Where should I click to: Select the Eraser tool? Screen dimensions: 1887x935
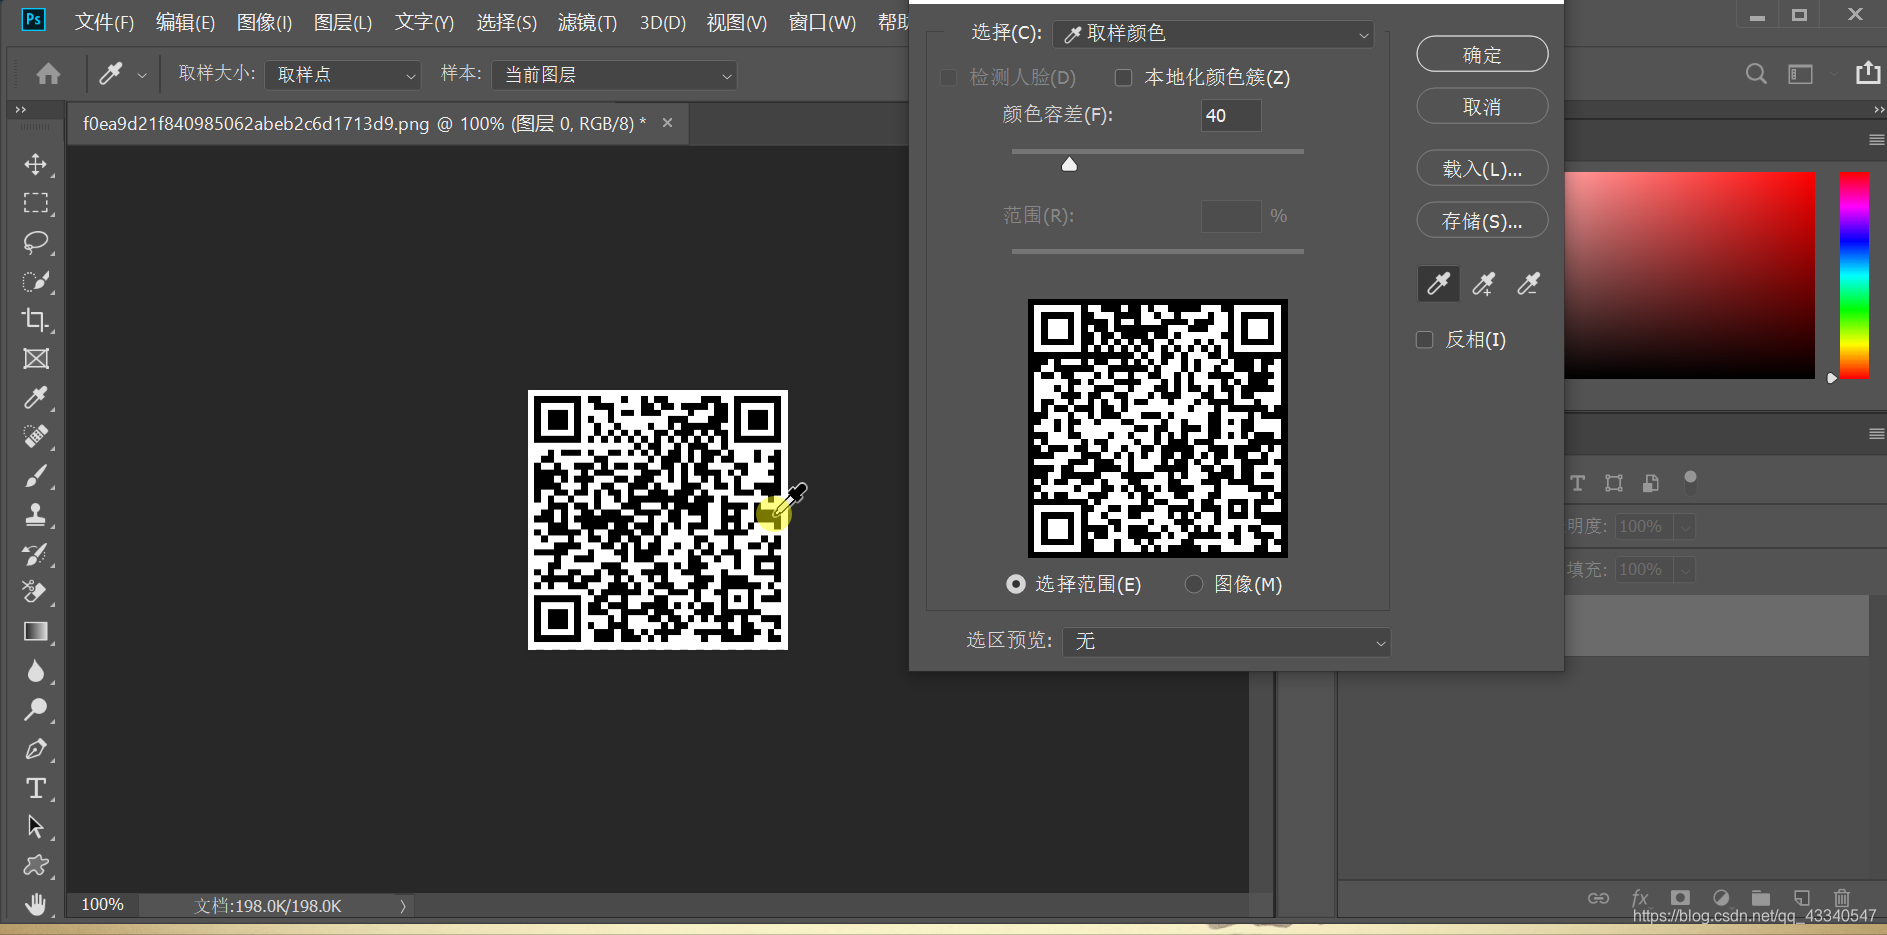[36, 592]
